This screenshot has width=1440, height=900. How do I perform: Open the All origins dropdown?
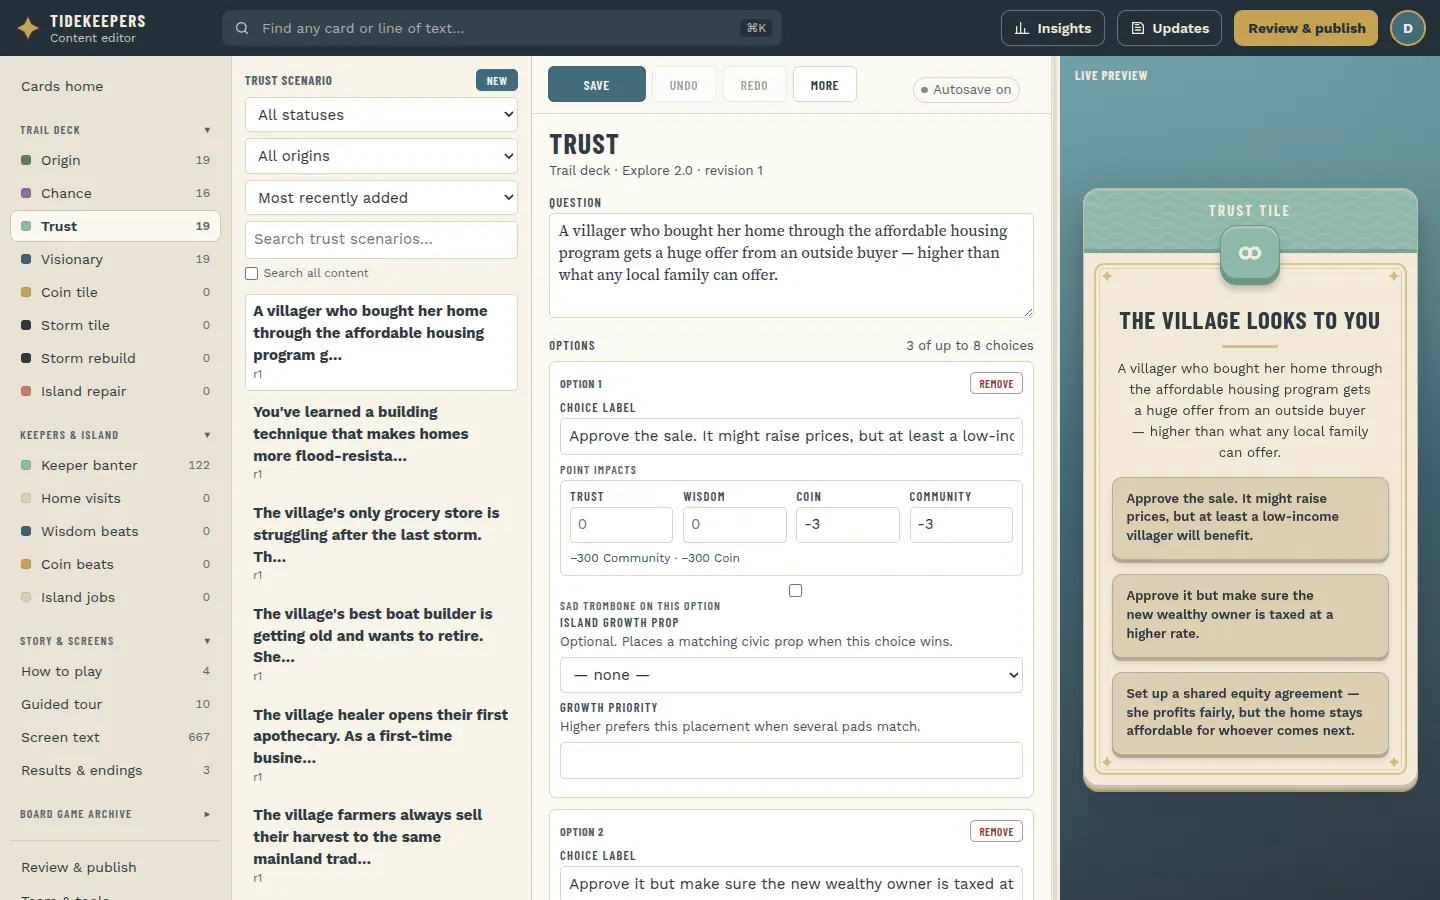[x=381, y=156]
